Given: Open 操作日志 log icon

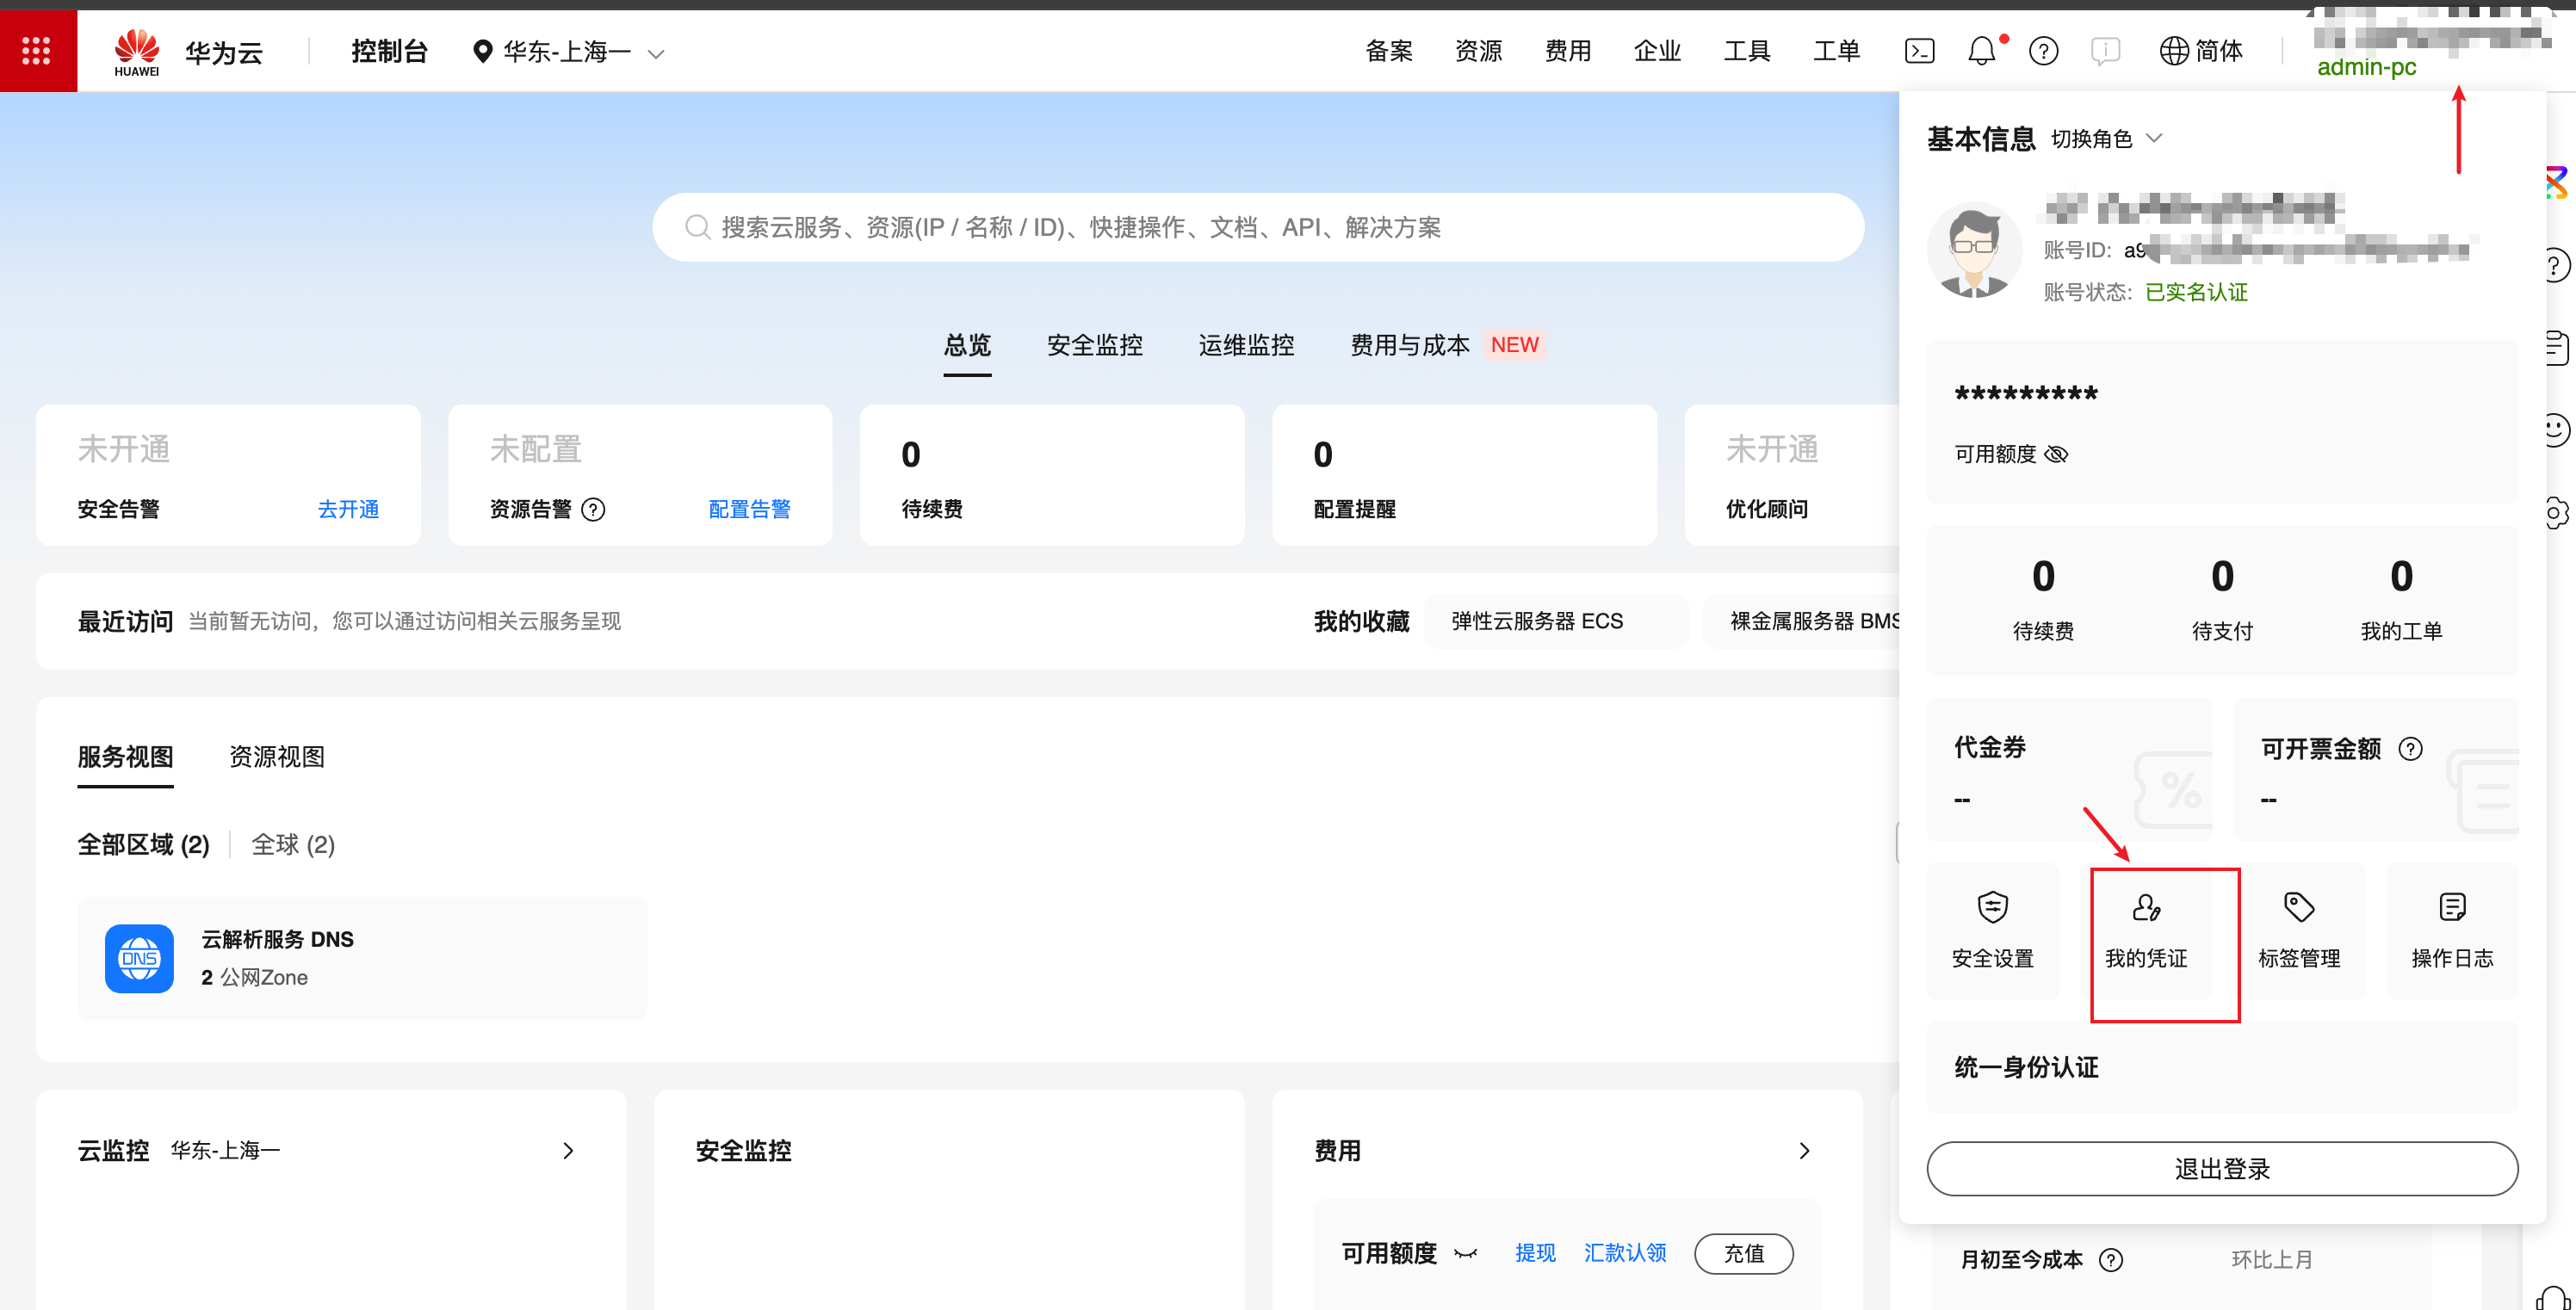Looking at the screenshot, I should [2452, 908].
